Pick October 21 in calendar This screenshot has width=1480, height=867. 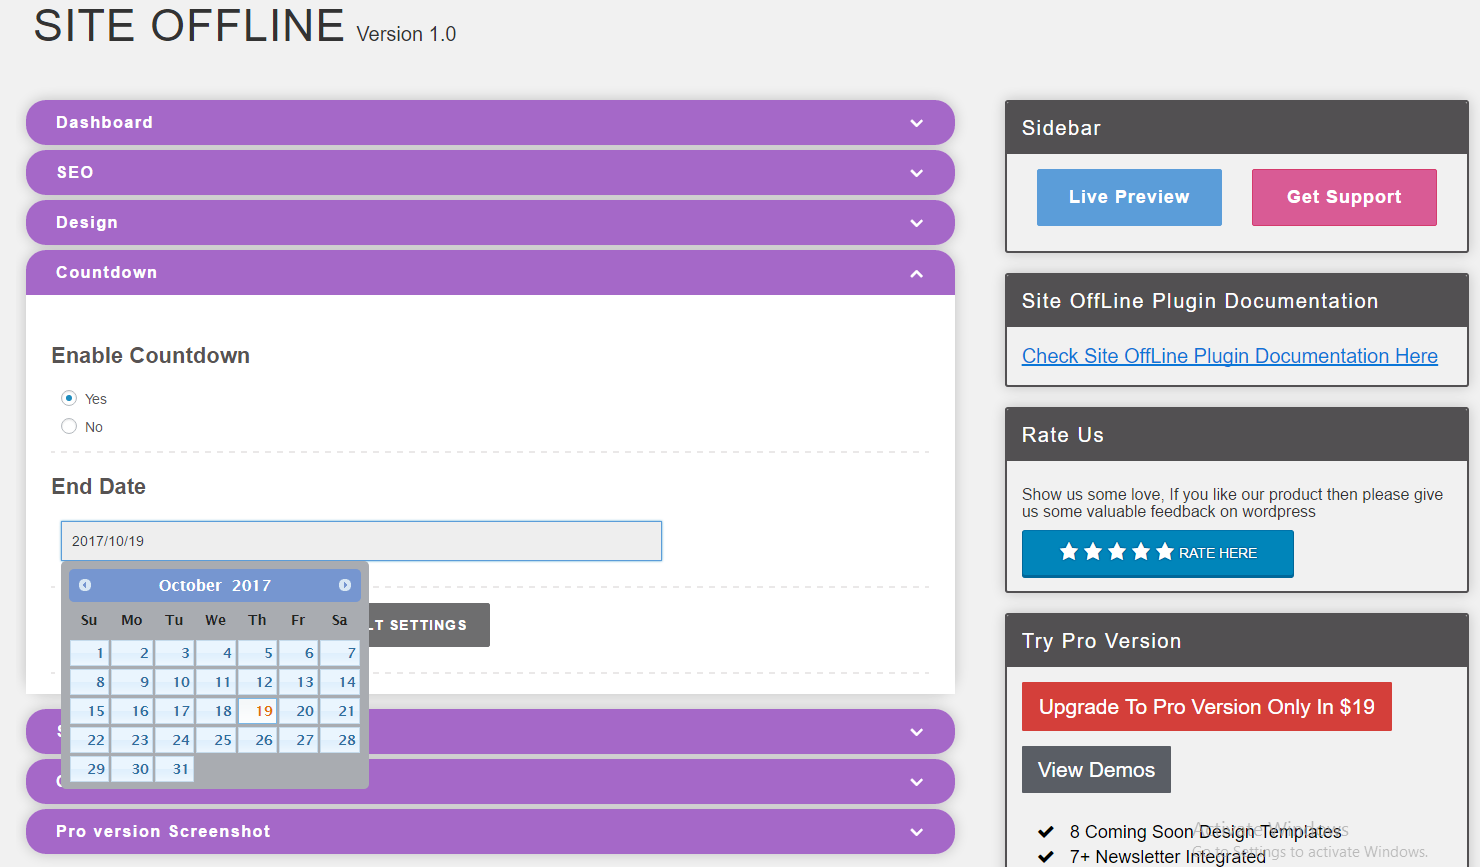tap(340, 711)
